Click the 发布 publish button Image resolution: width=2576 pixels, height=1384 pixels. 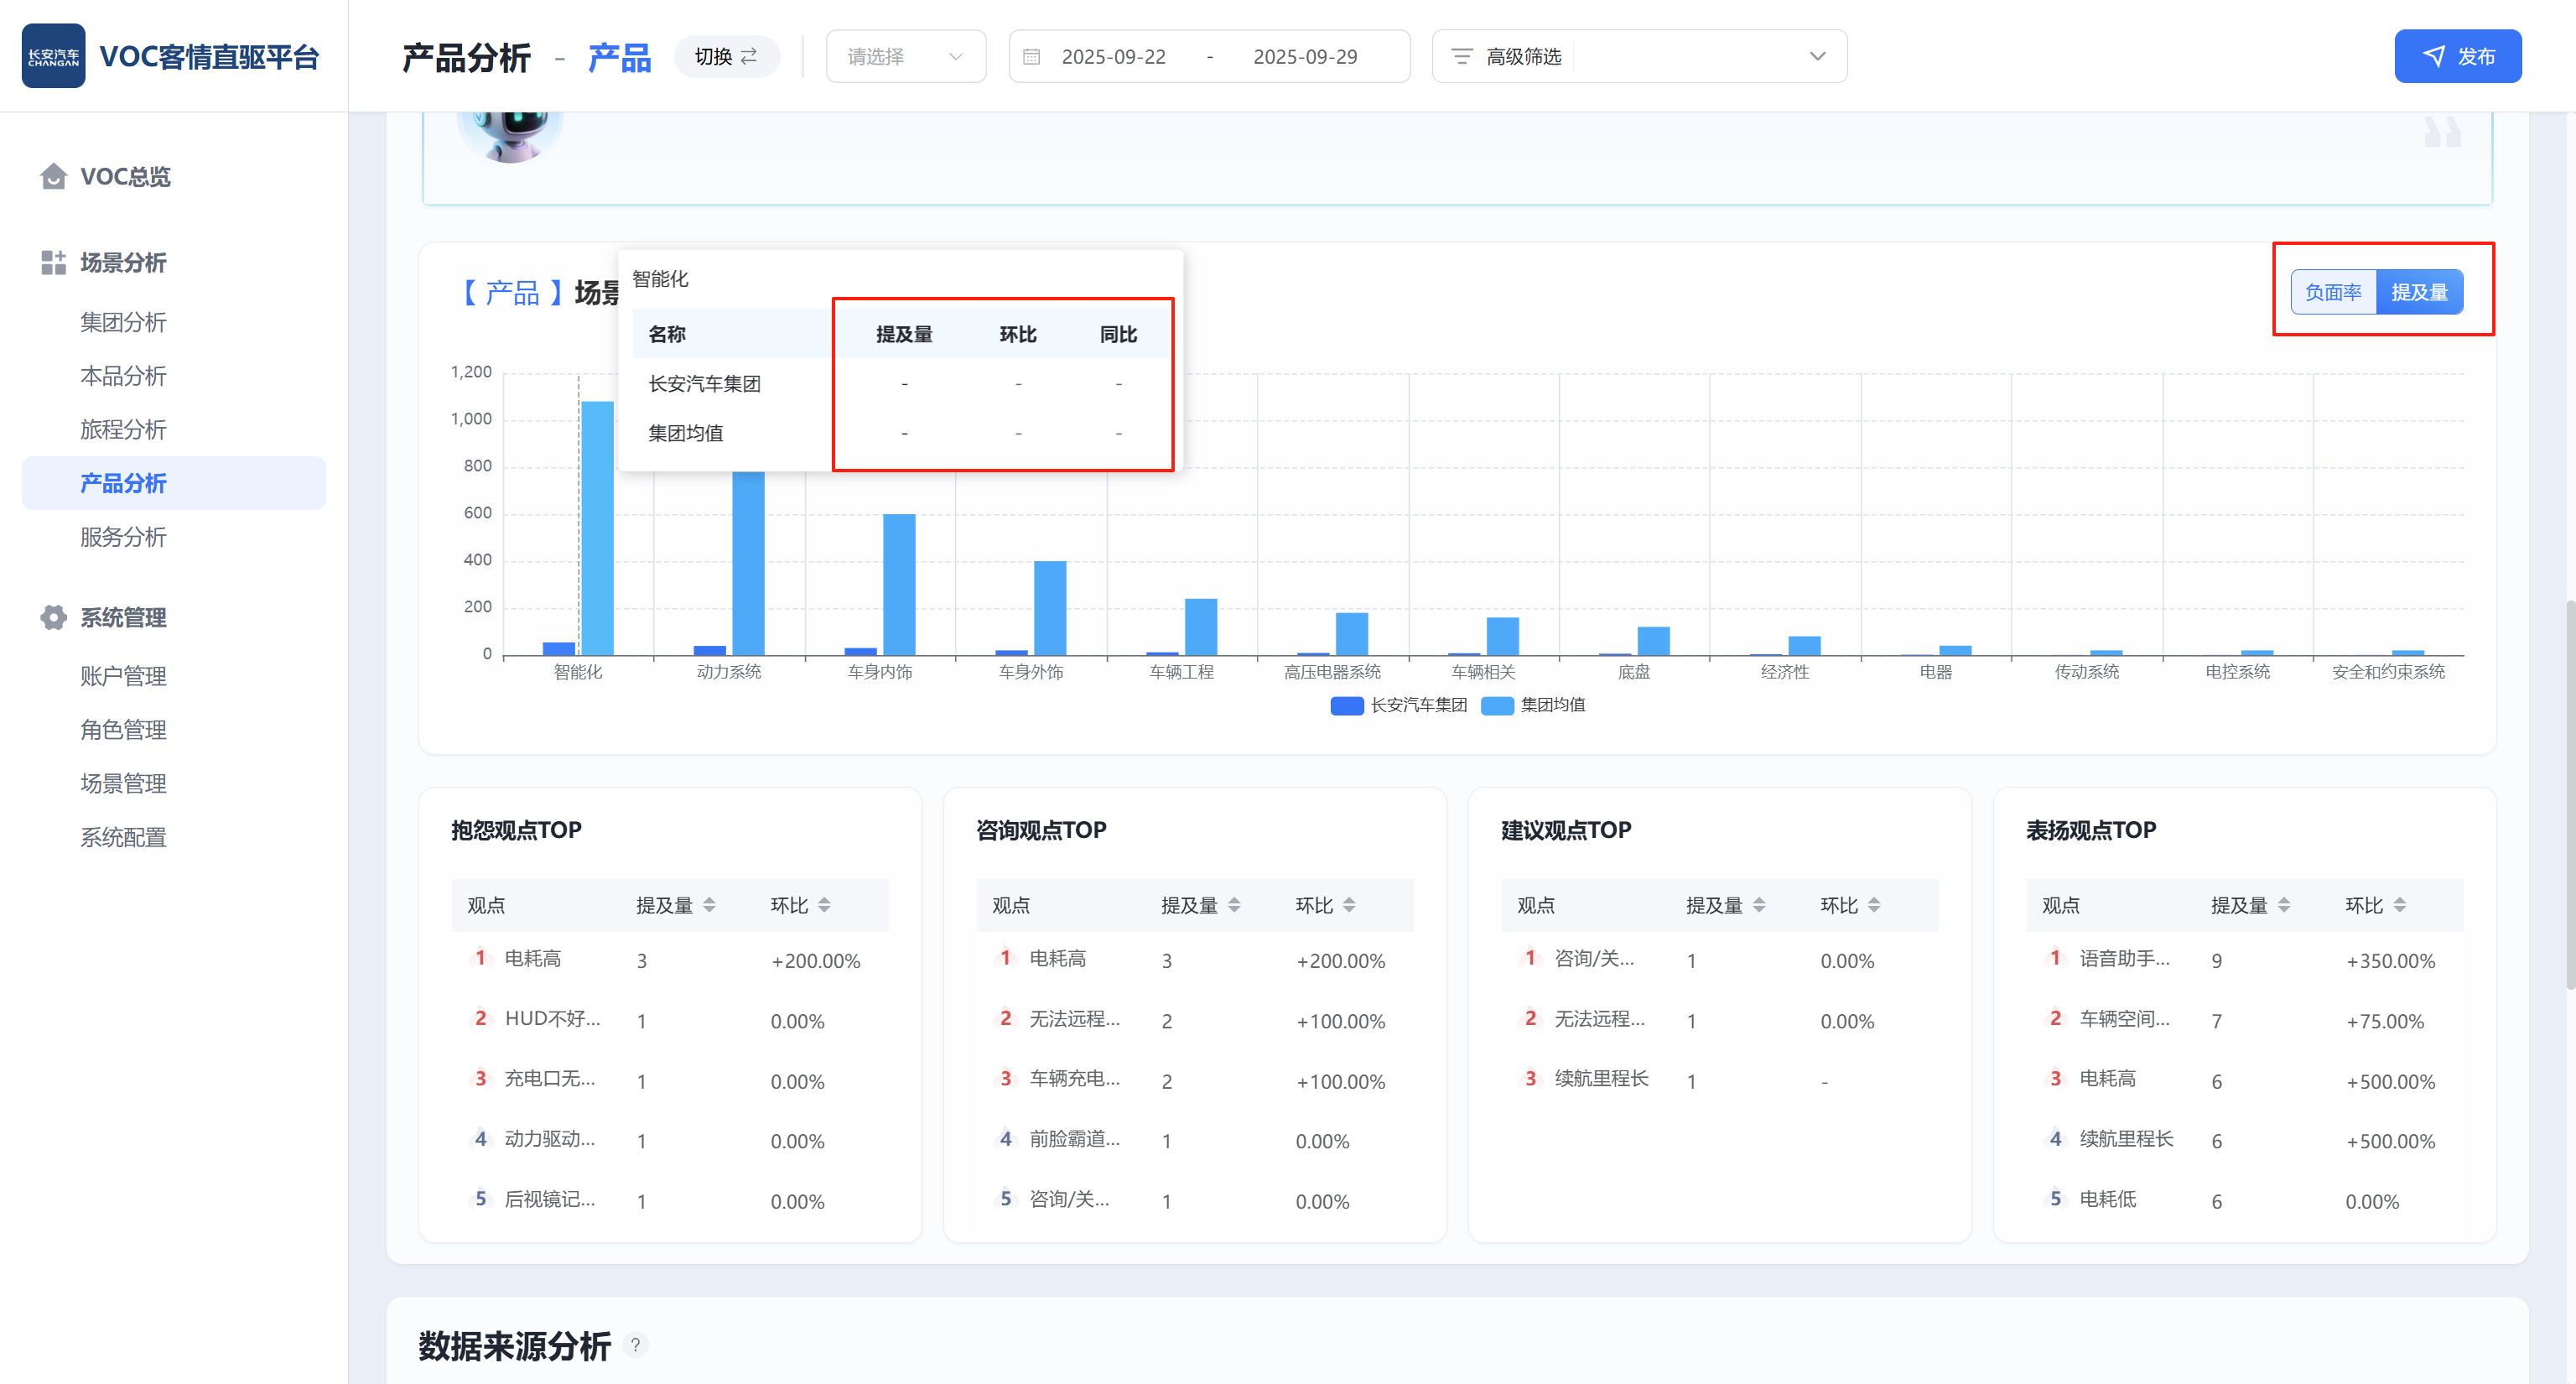point(2457,57)
